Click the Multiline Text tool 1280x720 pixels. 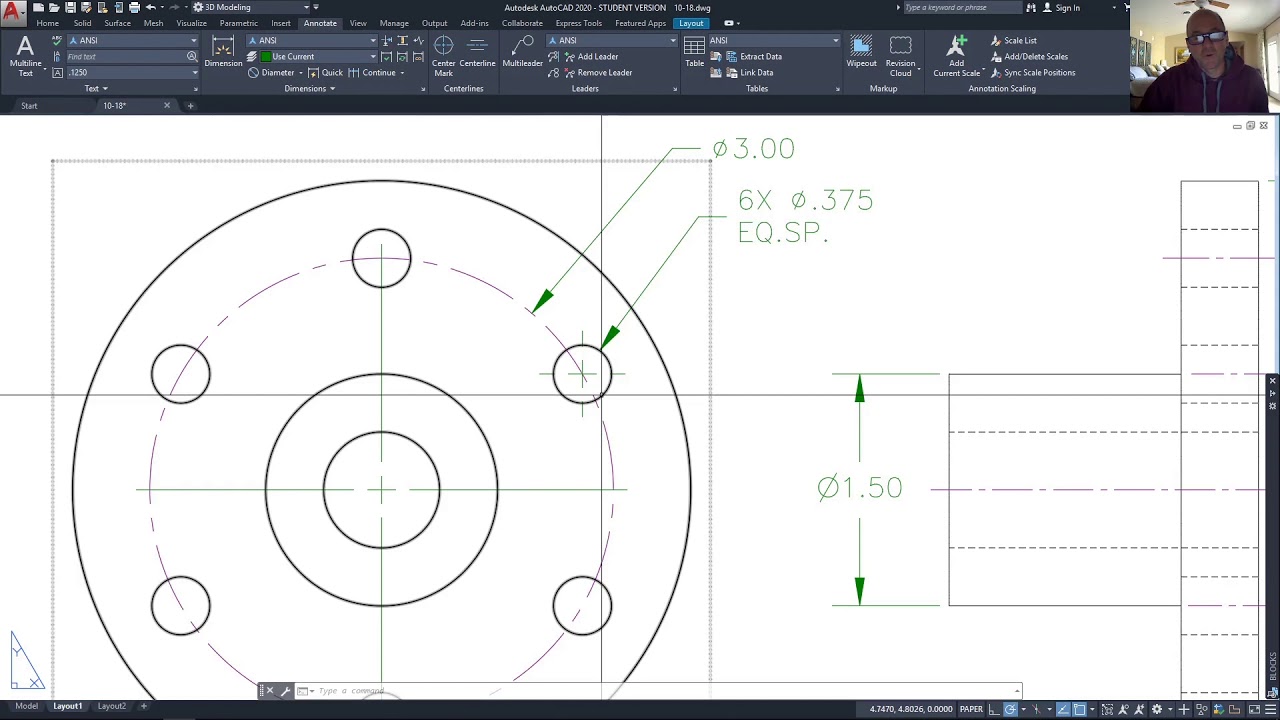coord(25,55)
